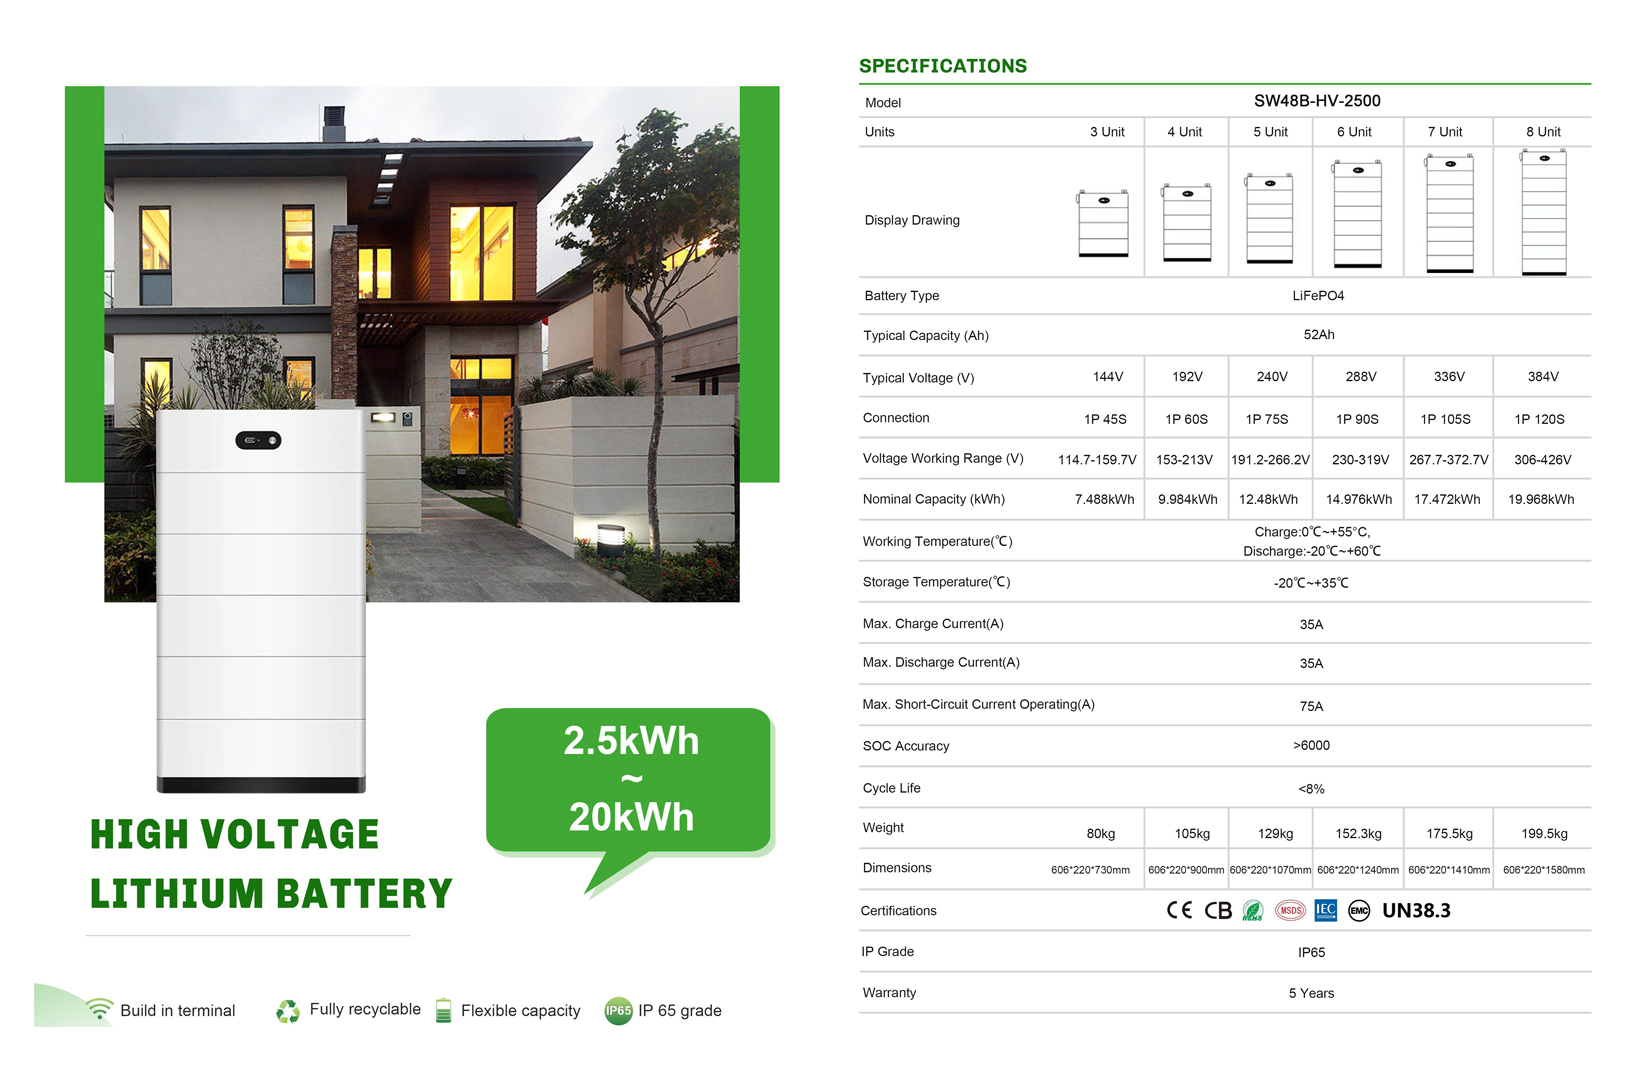Click the blue IEC logo
The height and width of the screenshot is (1069, 1648).
[x=1325, y=910]
